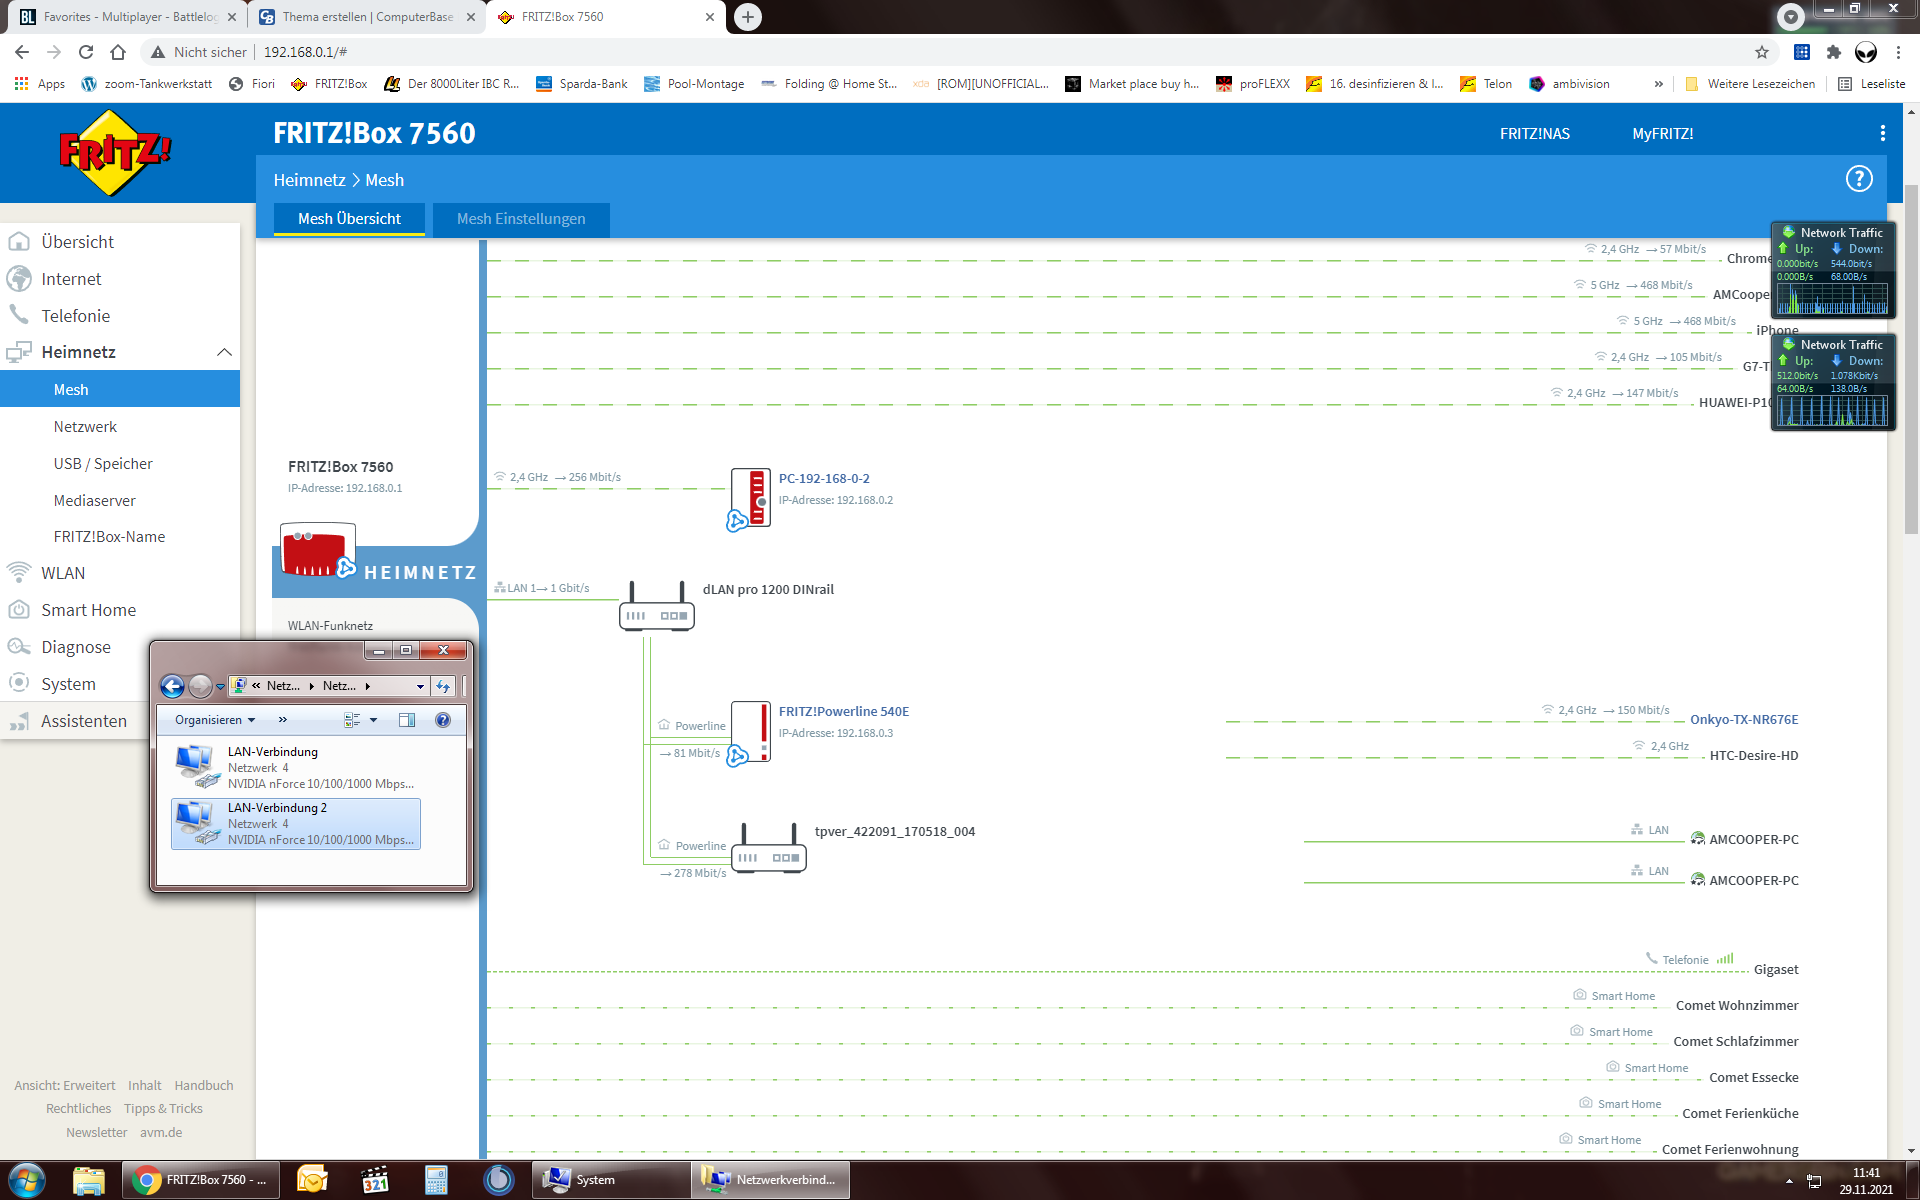Open Organisieren dropdown in network window
This screenshot has height=1200, width=1920.
click(215, 720)
